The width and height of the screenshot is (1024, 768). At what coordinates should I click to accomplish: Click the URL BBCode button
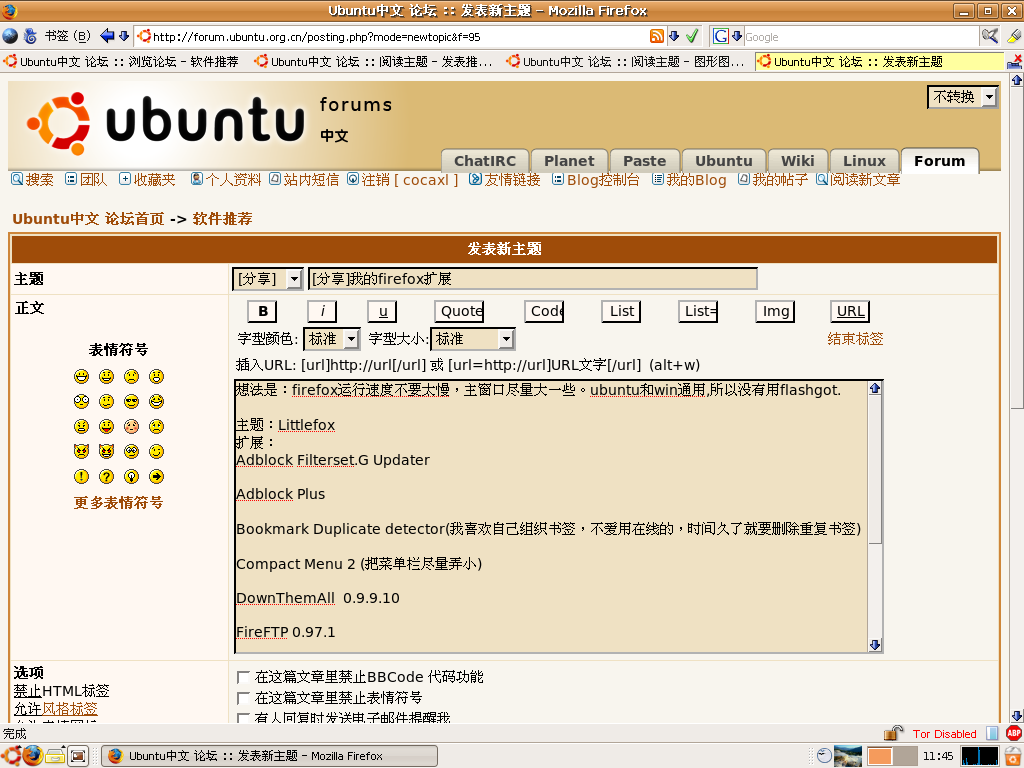click(850, 312)
